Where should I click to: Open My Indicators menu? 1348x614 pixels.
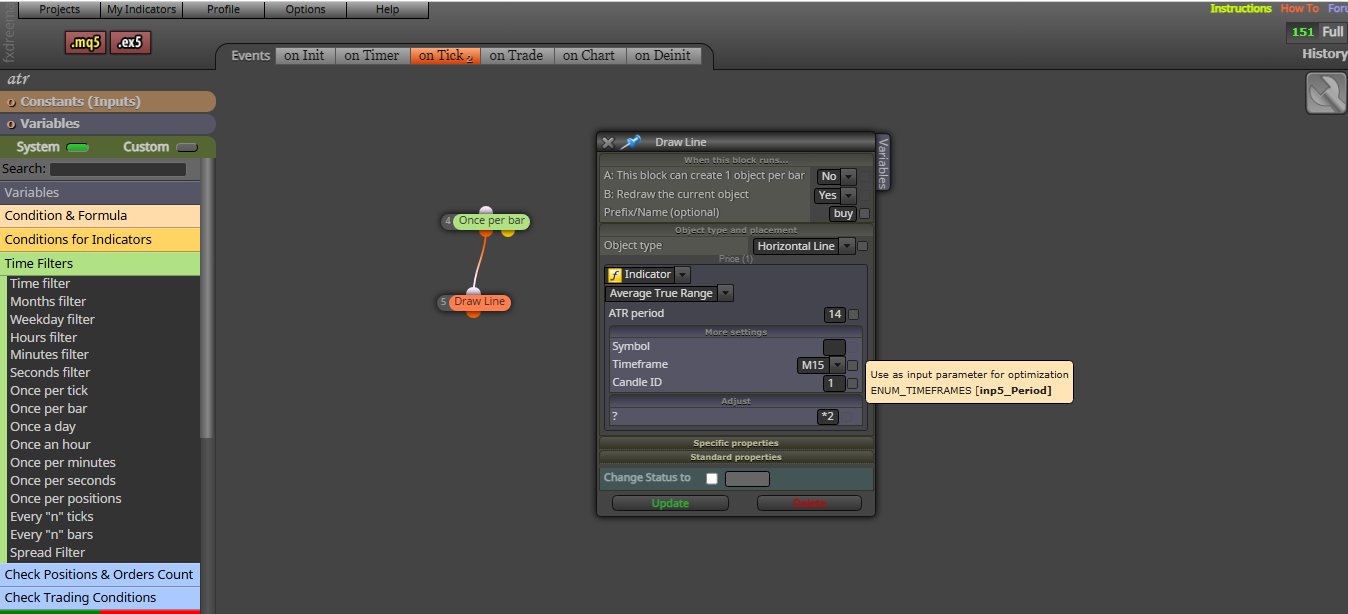[142, 10]
